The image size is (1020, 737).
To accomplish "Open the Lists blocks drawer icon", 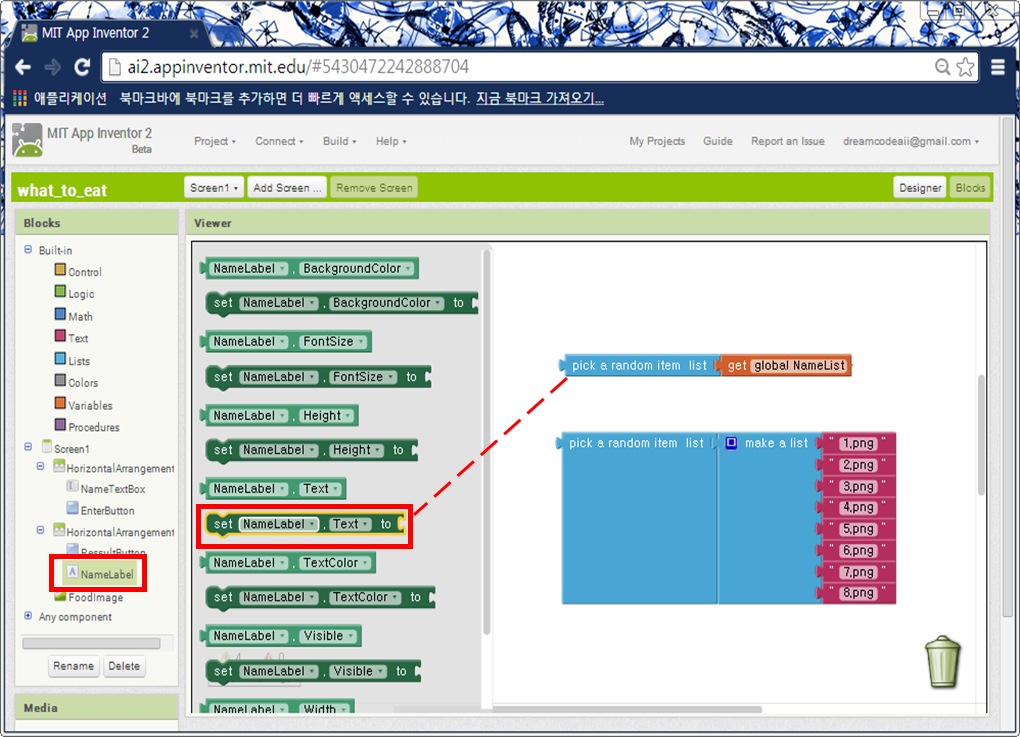I will [x=60, y=358].
